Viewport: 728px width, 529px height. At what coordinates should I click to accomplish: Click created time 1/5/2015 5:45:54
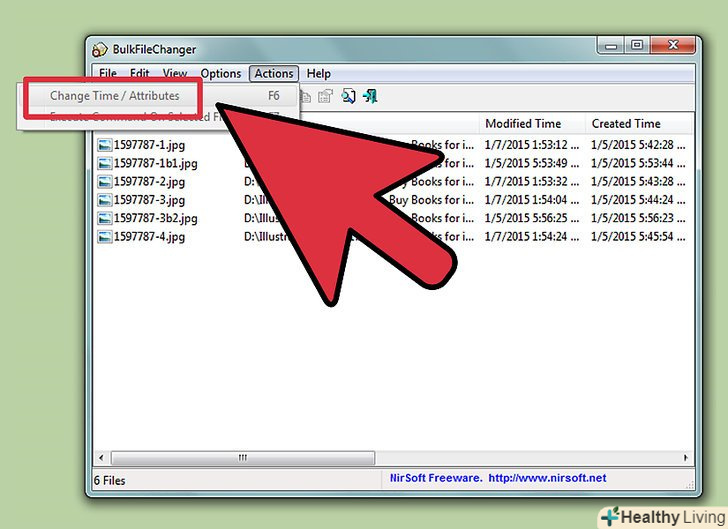(638, 237)
